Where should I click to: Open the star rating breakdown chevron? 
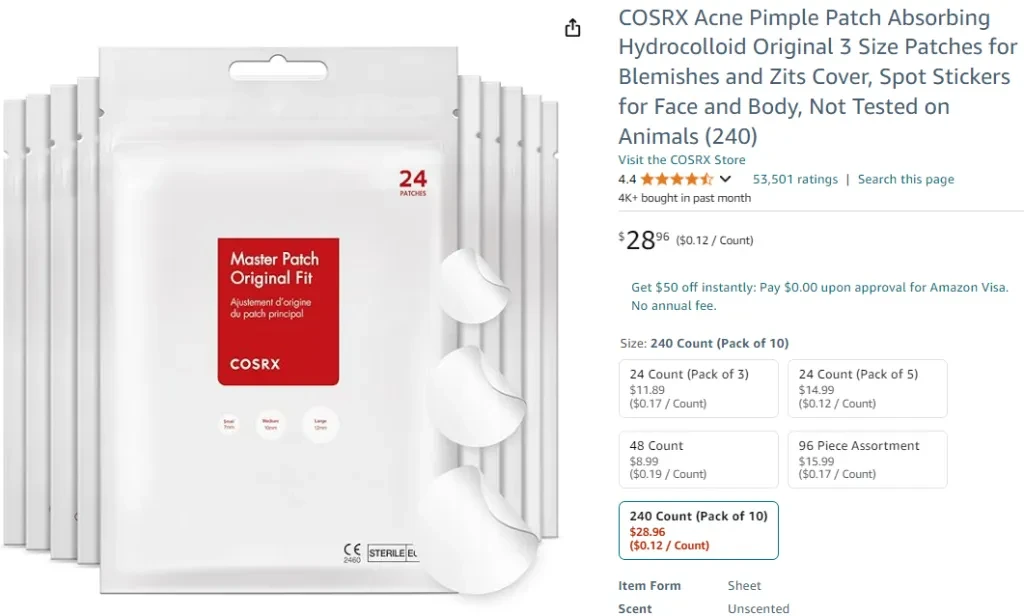click(725, 179)
